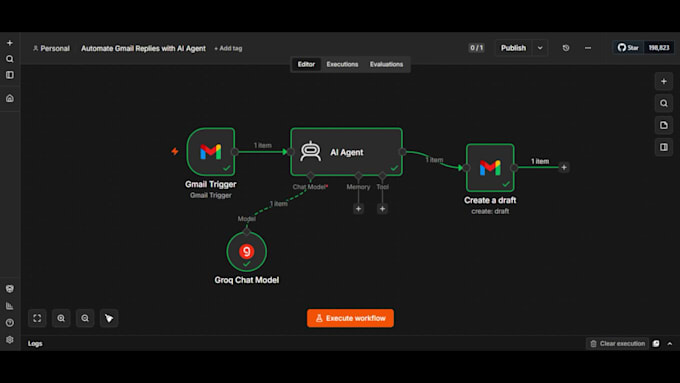Viewport: 680px width, 383px height.
Task: Add a Memory sub-node with its plus
Action: click(x=358, y=209)
